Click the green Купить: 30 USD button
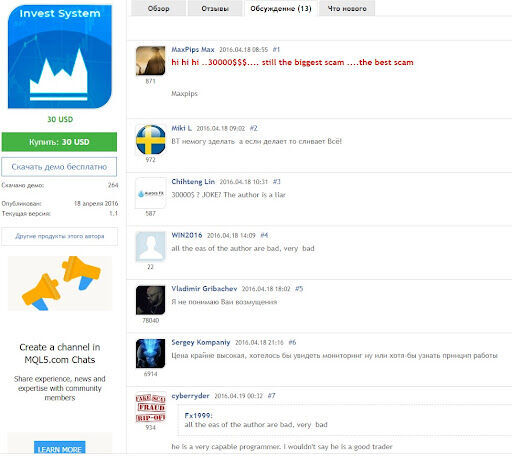Viewport: 512px width, 456px height. [x=59, y=142]
